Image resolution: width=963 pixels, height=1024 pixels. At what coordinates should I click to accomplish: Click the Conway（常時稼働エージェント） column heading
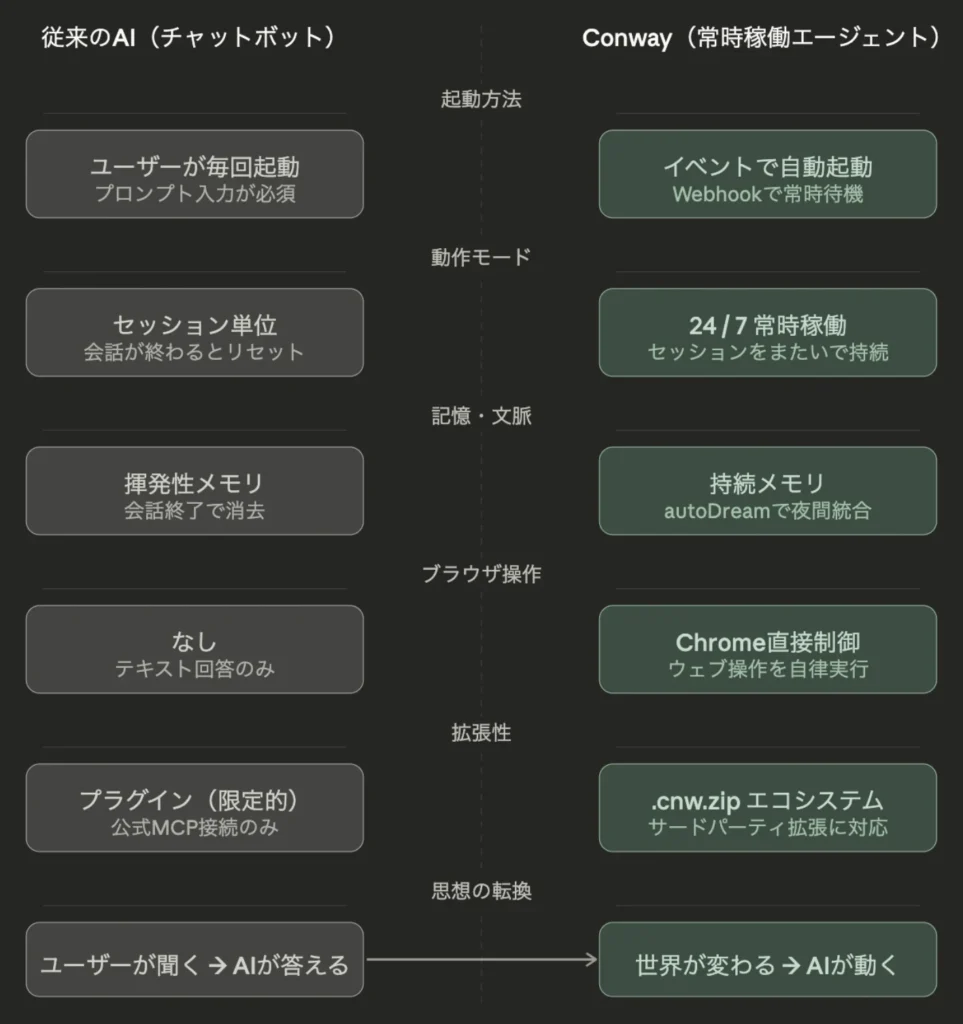761,38
